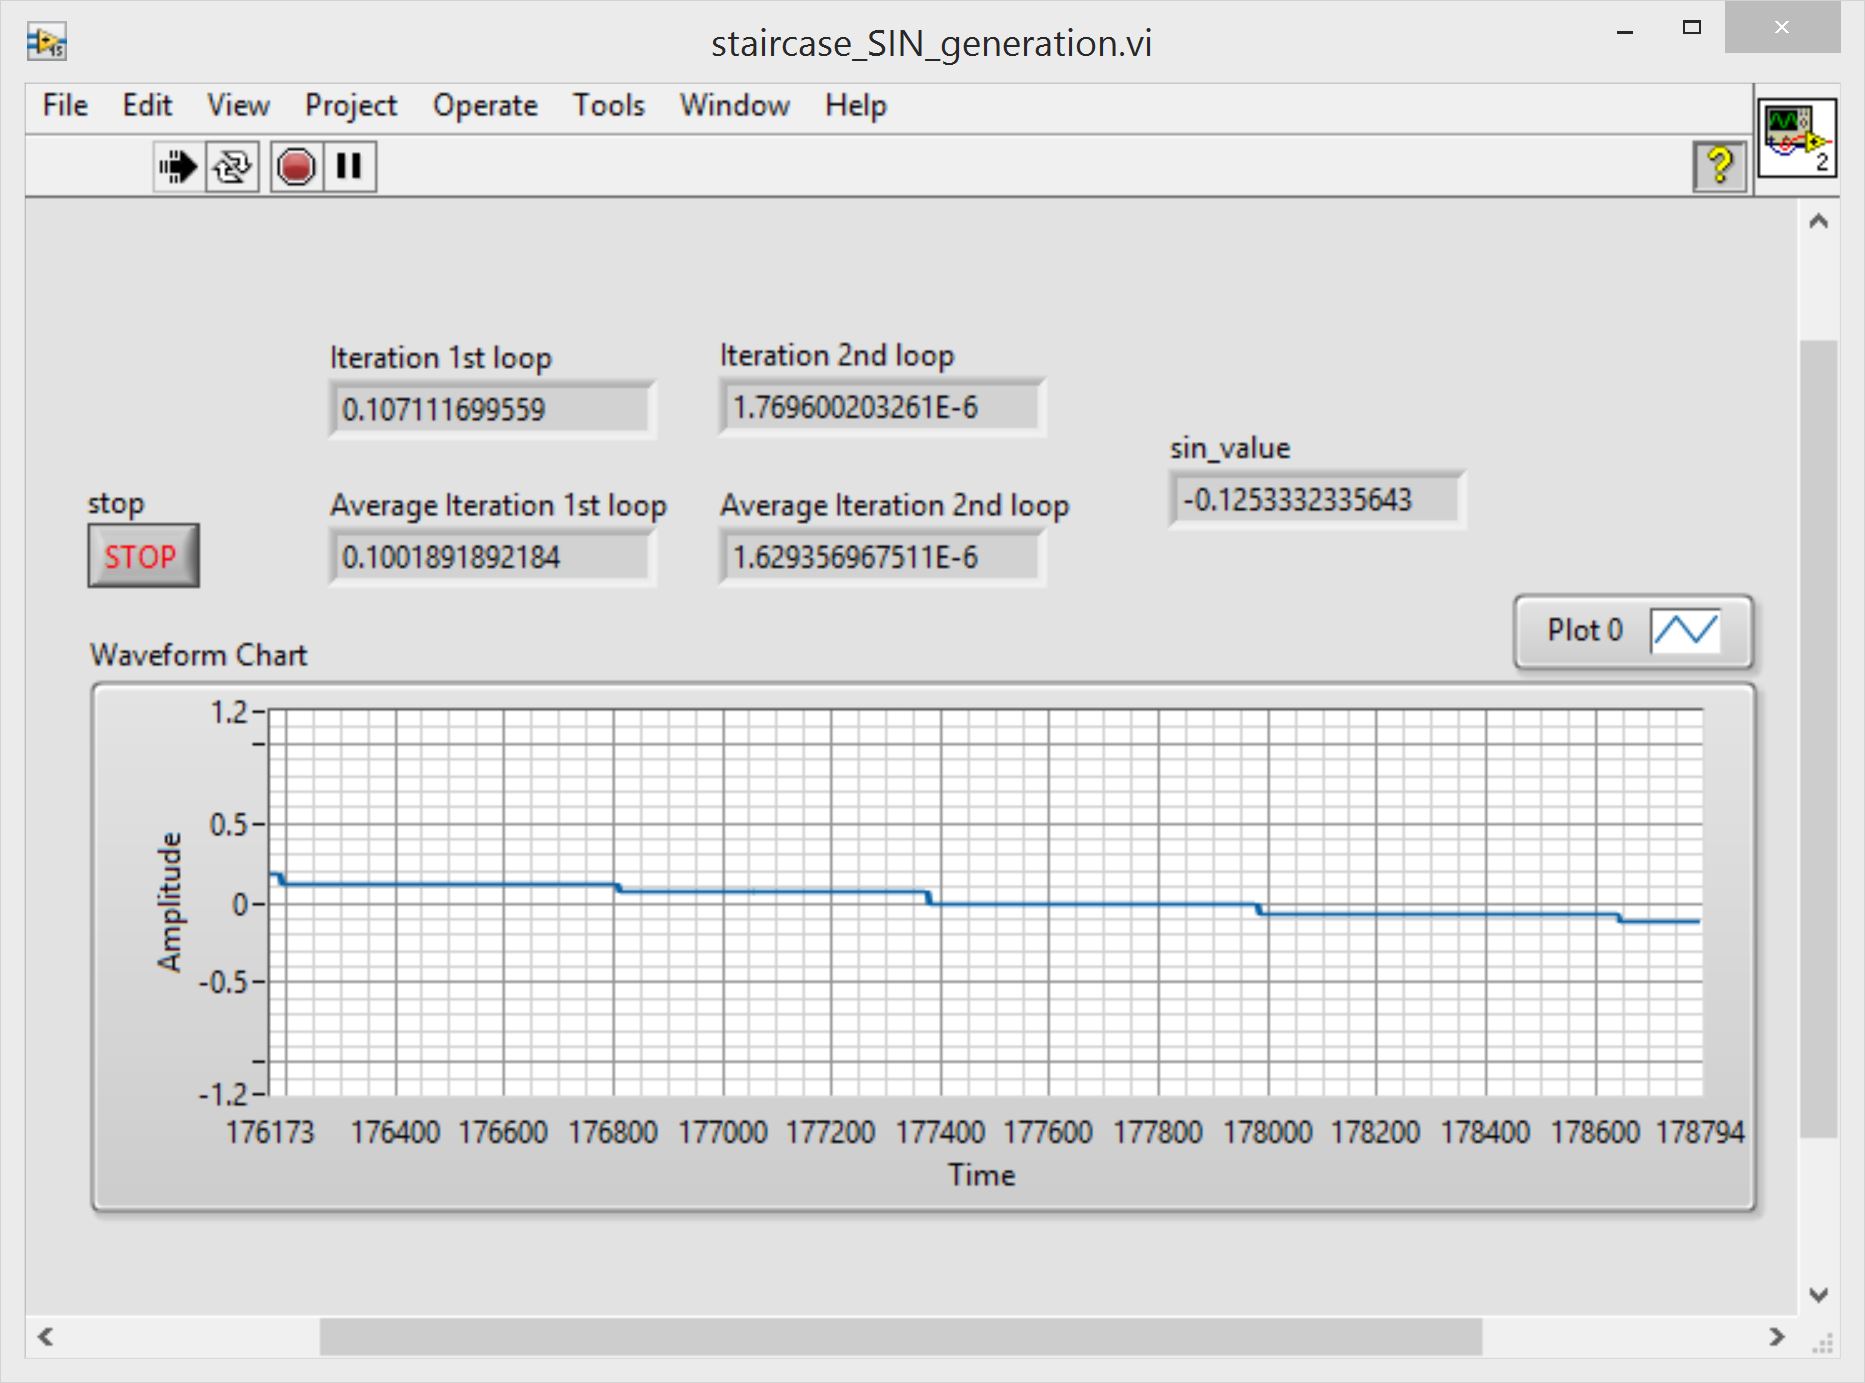Screen dimensions: 1865x1383
Task: Click the stop label text
Action: [x=116, y=503]
